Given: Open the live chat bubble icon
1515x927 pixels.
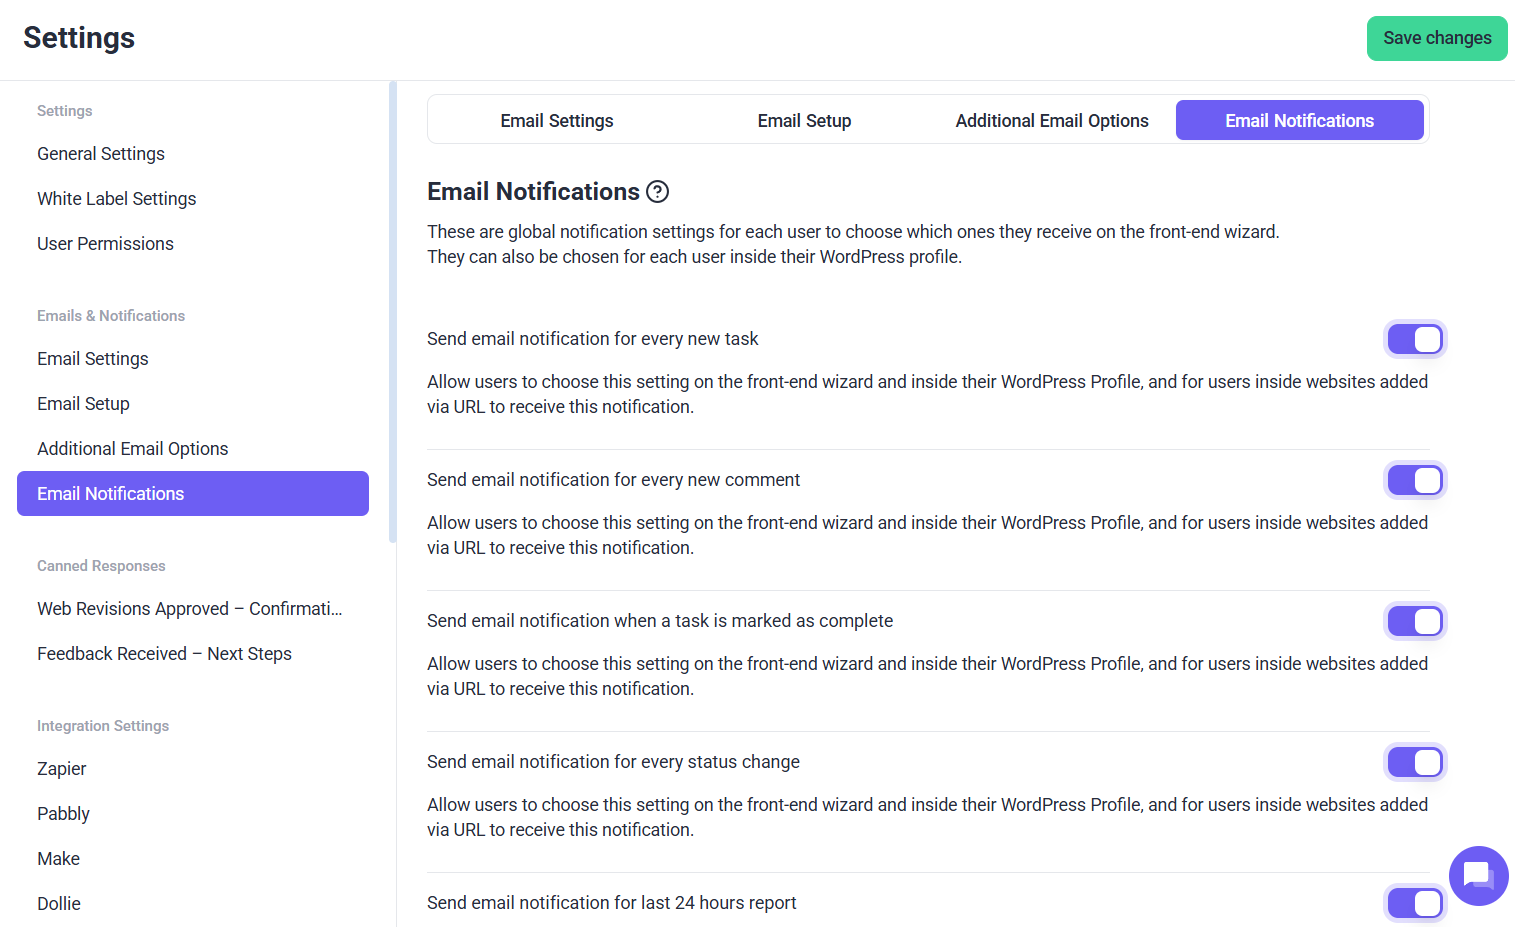Looking at the screenshot, I should (1478, 876).
